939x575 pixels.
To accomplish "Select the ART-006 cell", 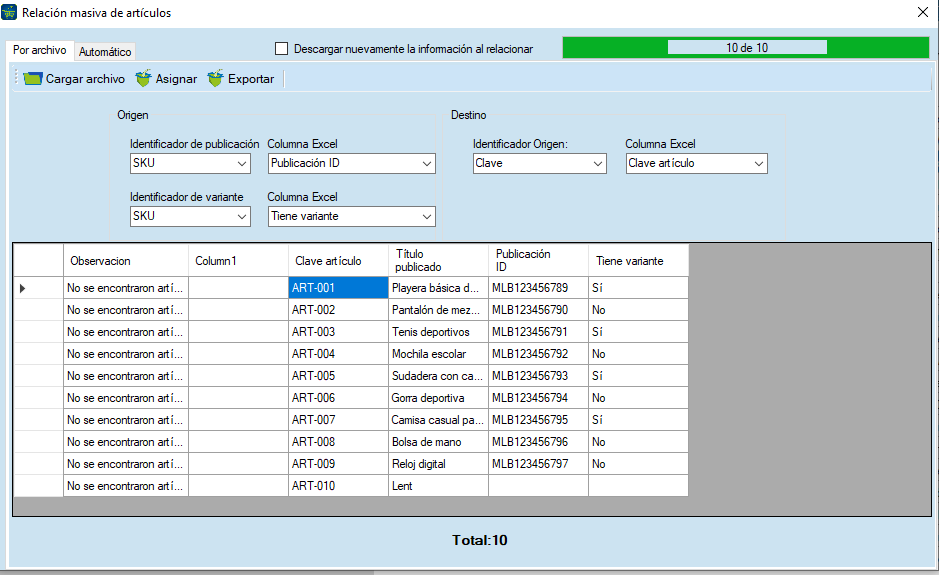I will [x=338, y=398].
